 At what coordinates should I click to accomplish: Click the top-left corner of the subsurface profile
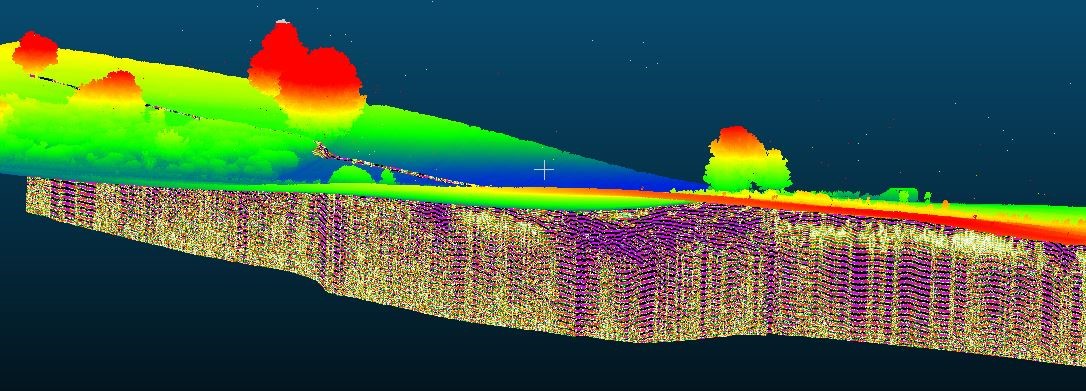(27, 179)
